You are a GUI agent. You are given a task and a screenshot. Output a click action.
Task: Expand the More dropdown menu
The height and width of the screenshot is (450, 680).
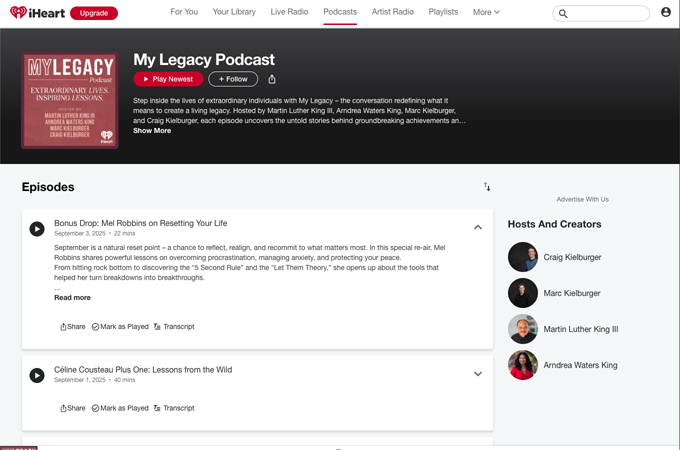point(486,12)
